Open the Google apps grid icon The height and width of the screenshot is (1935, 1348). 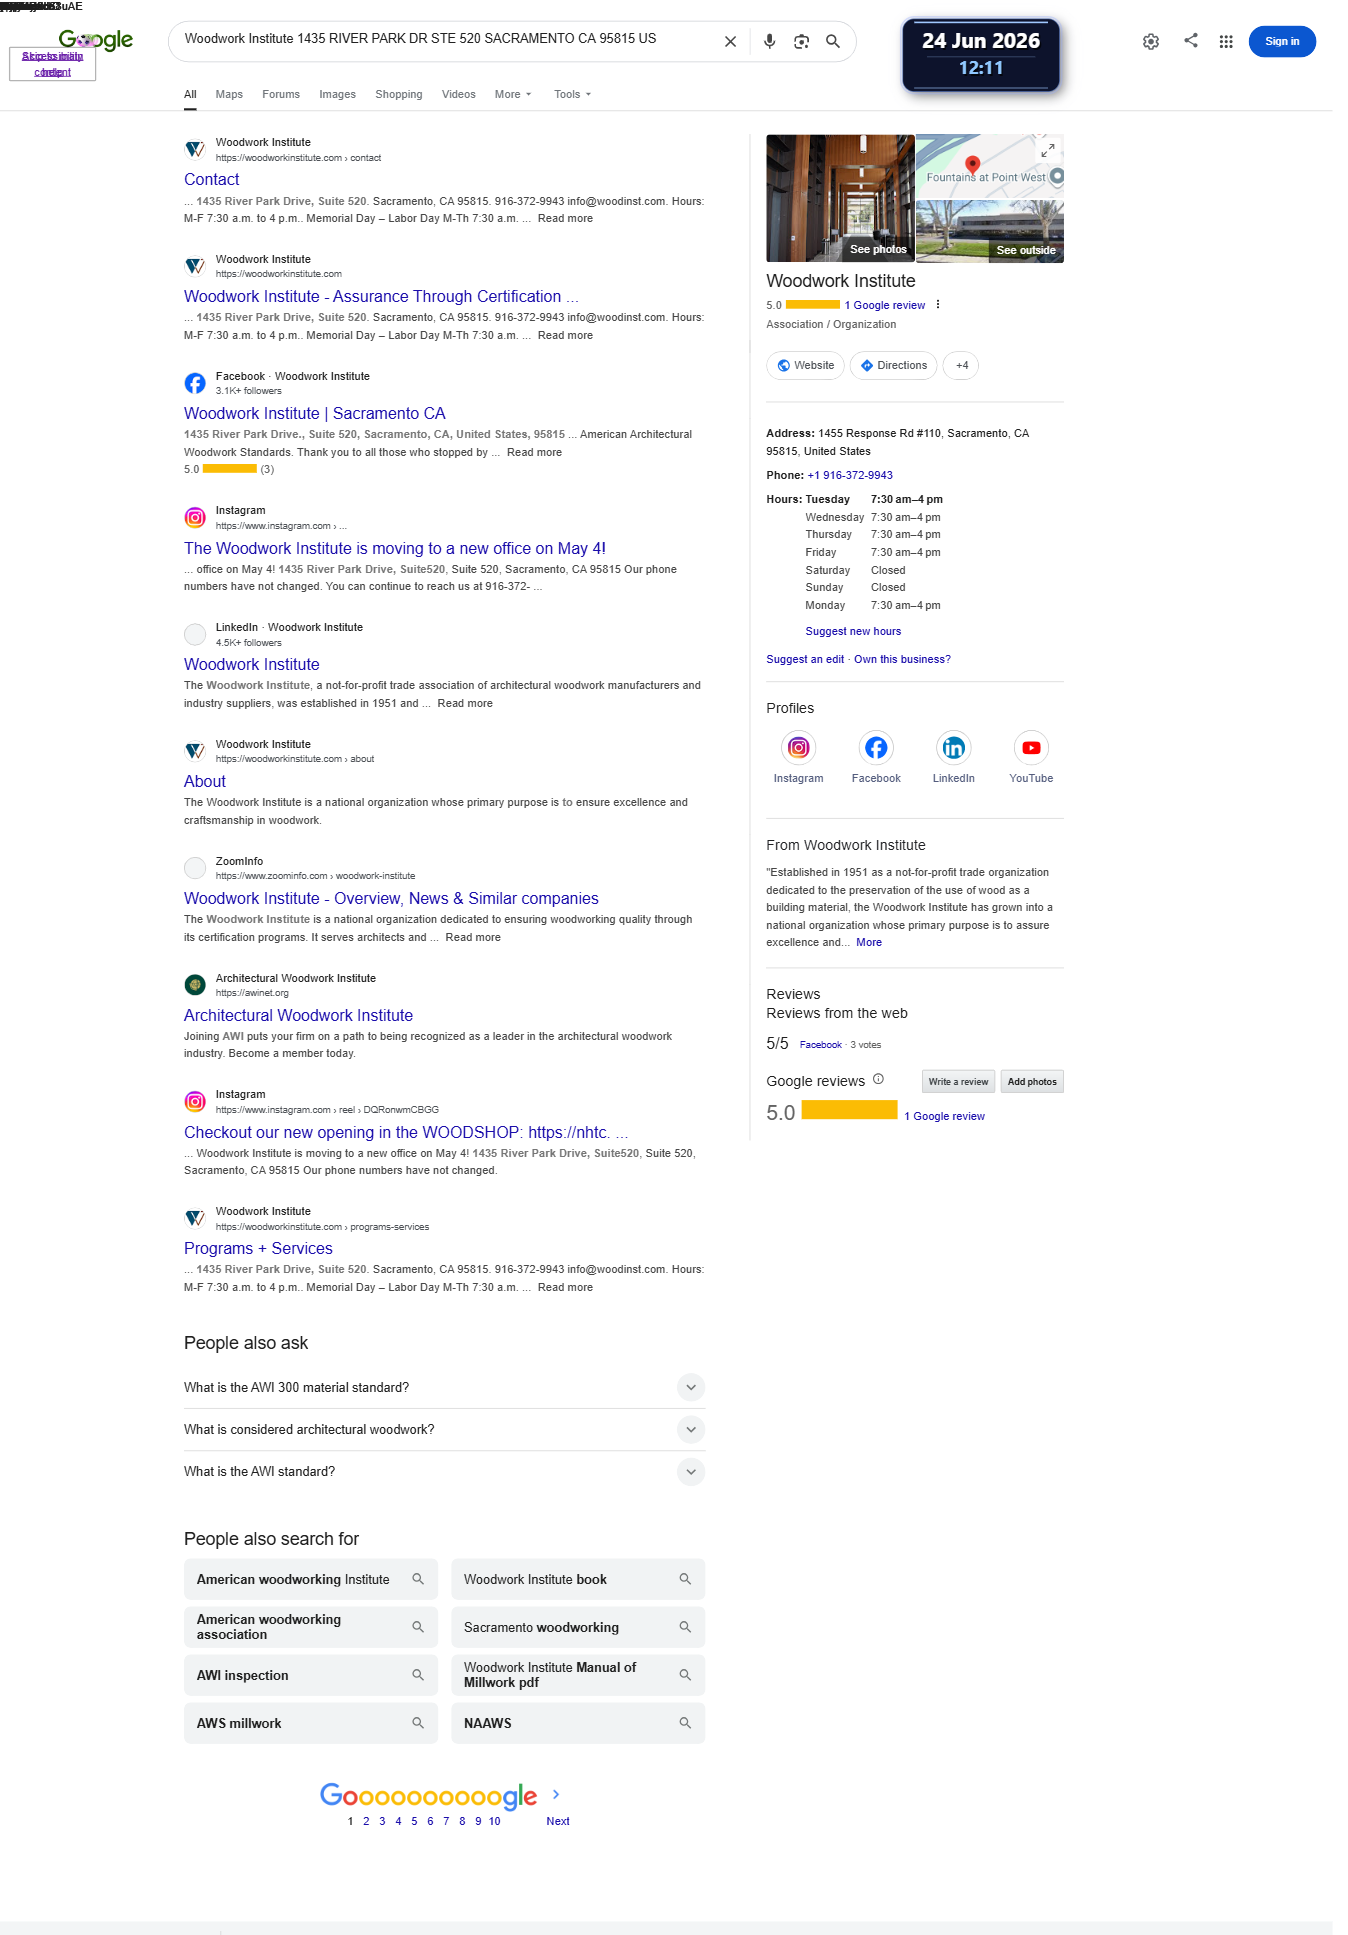tap(1226, 42)
